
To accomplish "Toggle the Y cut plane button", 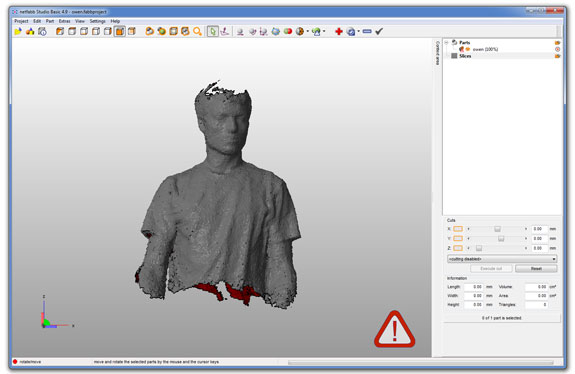I will point(458,238).
